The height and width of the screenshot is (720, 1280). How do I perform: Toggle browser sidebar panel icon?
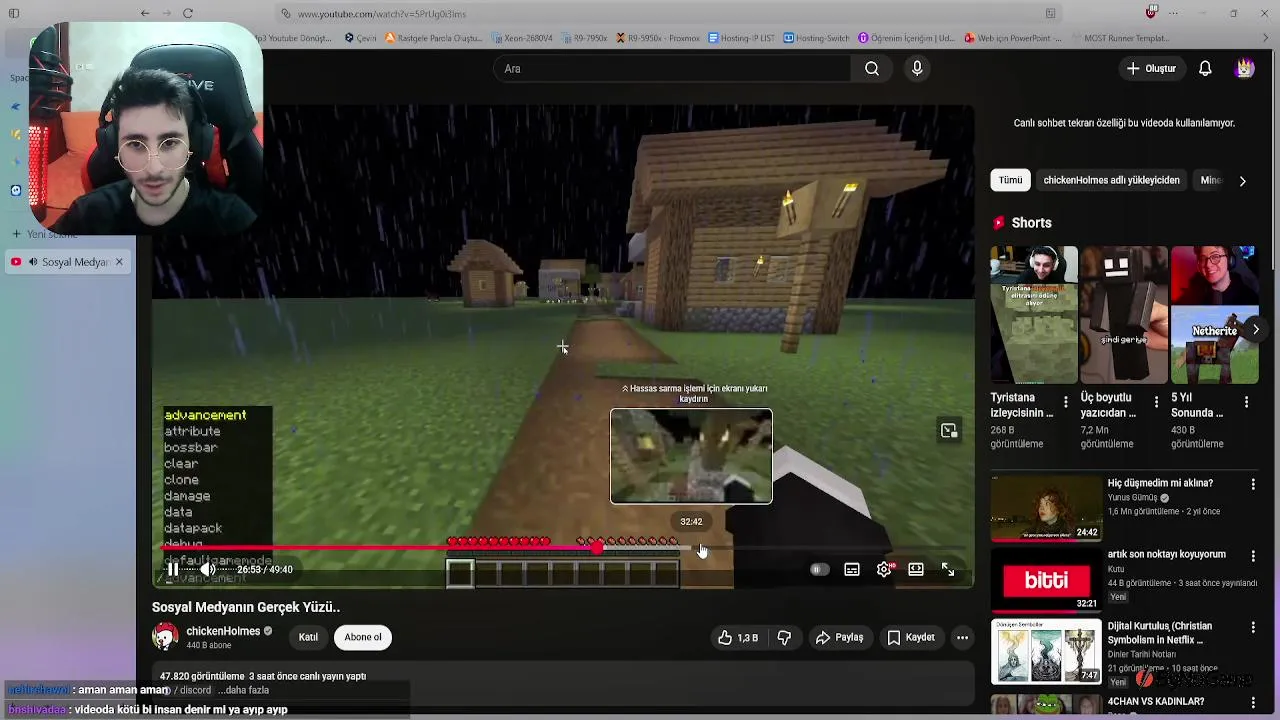(x=14, y=13)
